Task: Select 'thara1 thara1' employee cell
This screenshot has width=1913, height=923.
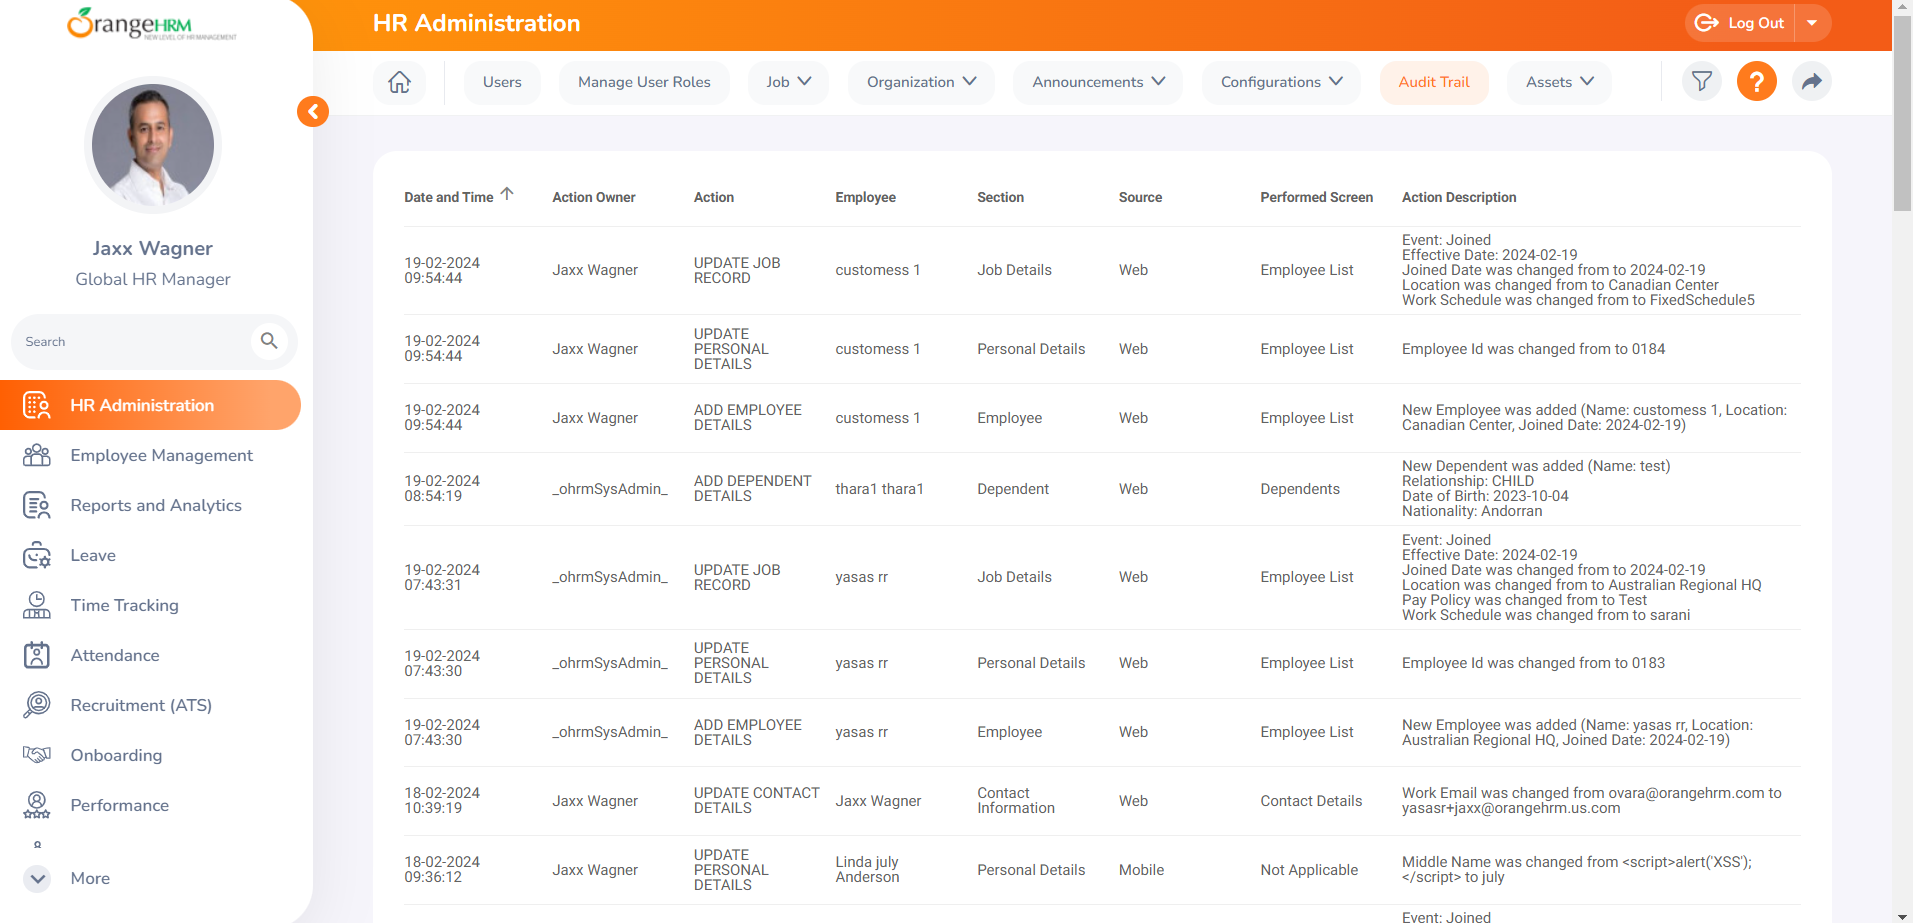Action: 879,489
